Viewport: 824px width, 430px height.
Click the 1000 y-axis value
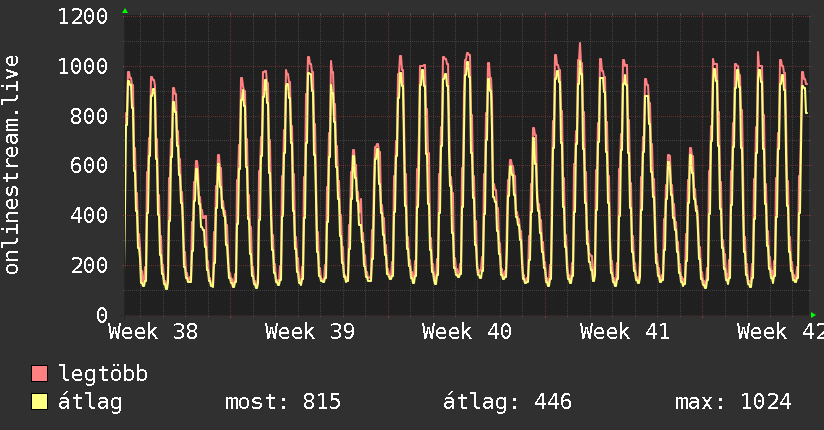(83, 67)
